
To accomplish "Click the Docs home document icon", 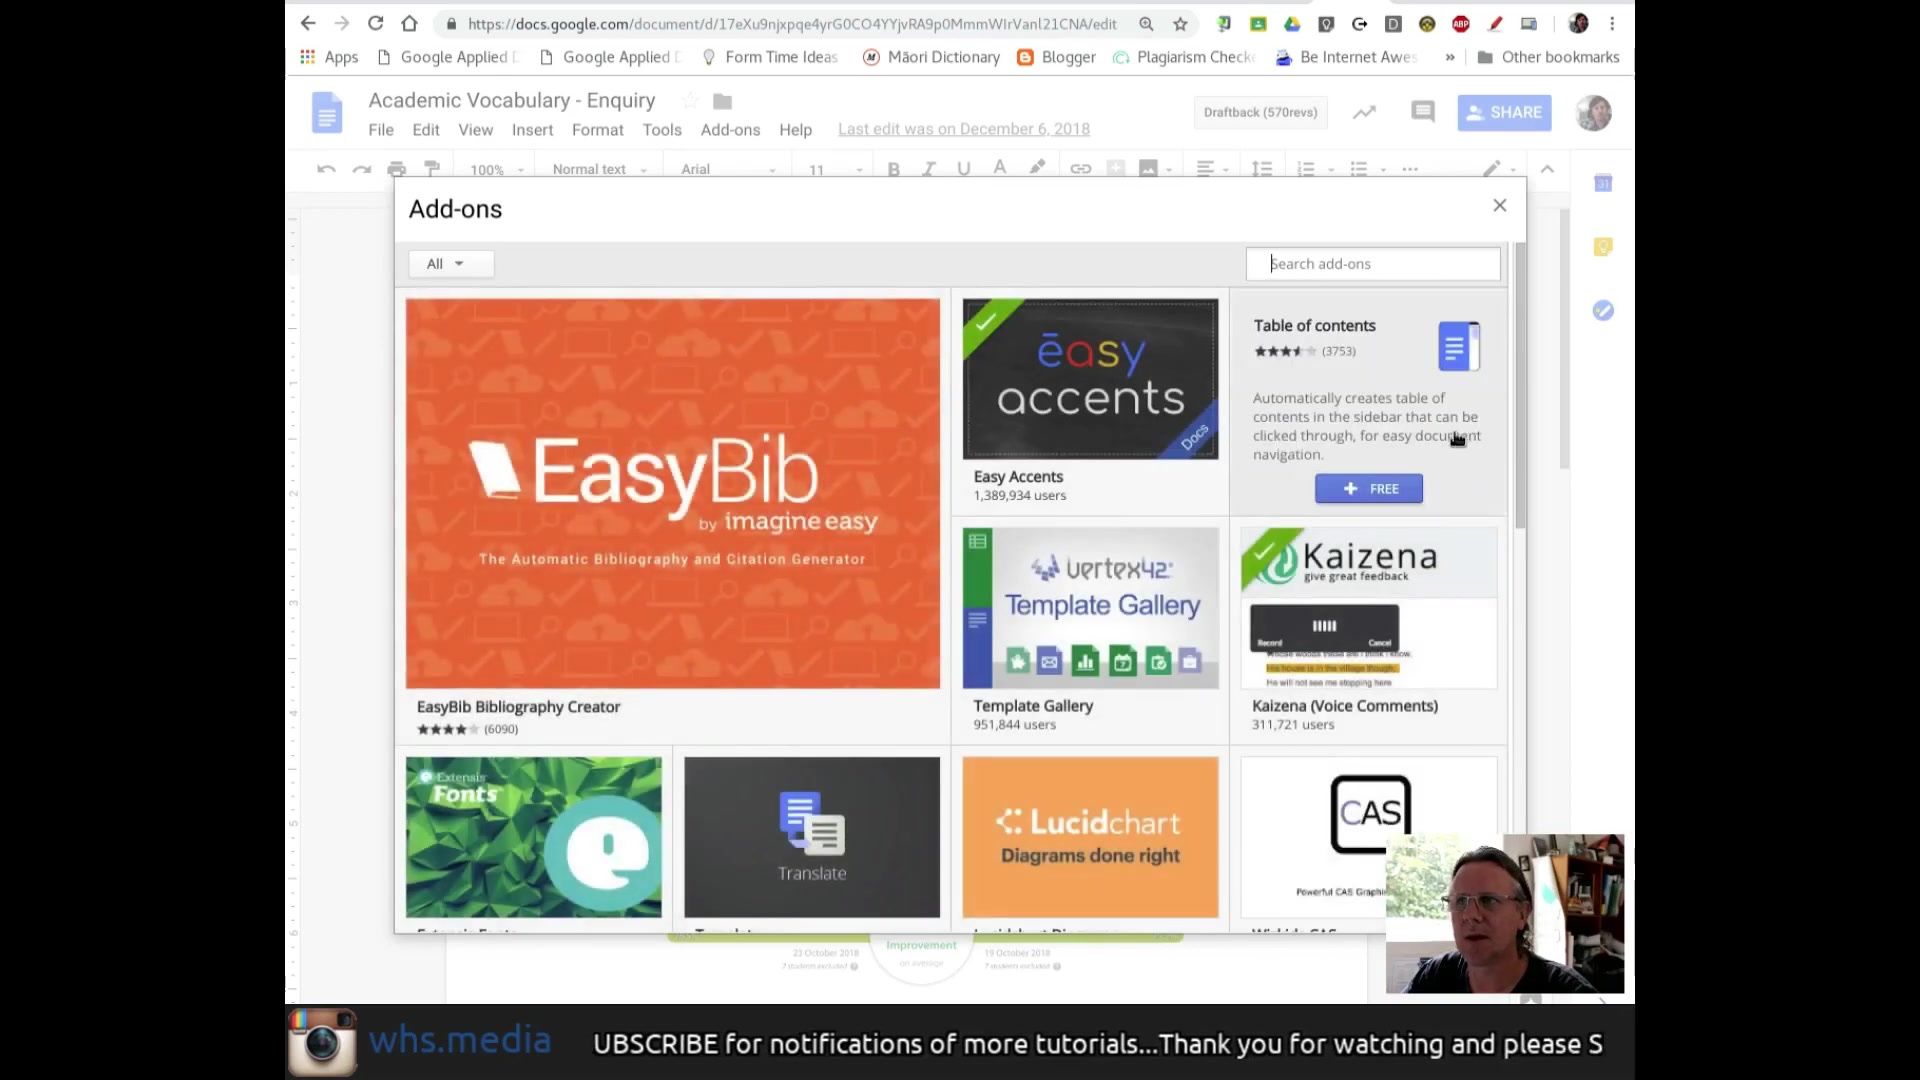I will pyautogui.click(x=327, y=112).
